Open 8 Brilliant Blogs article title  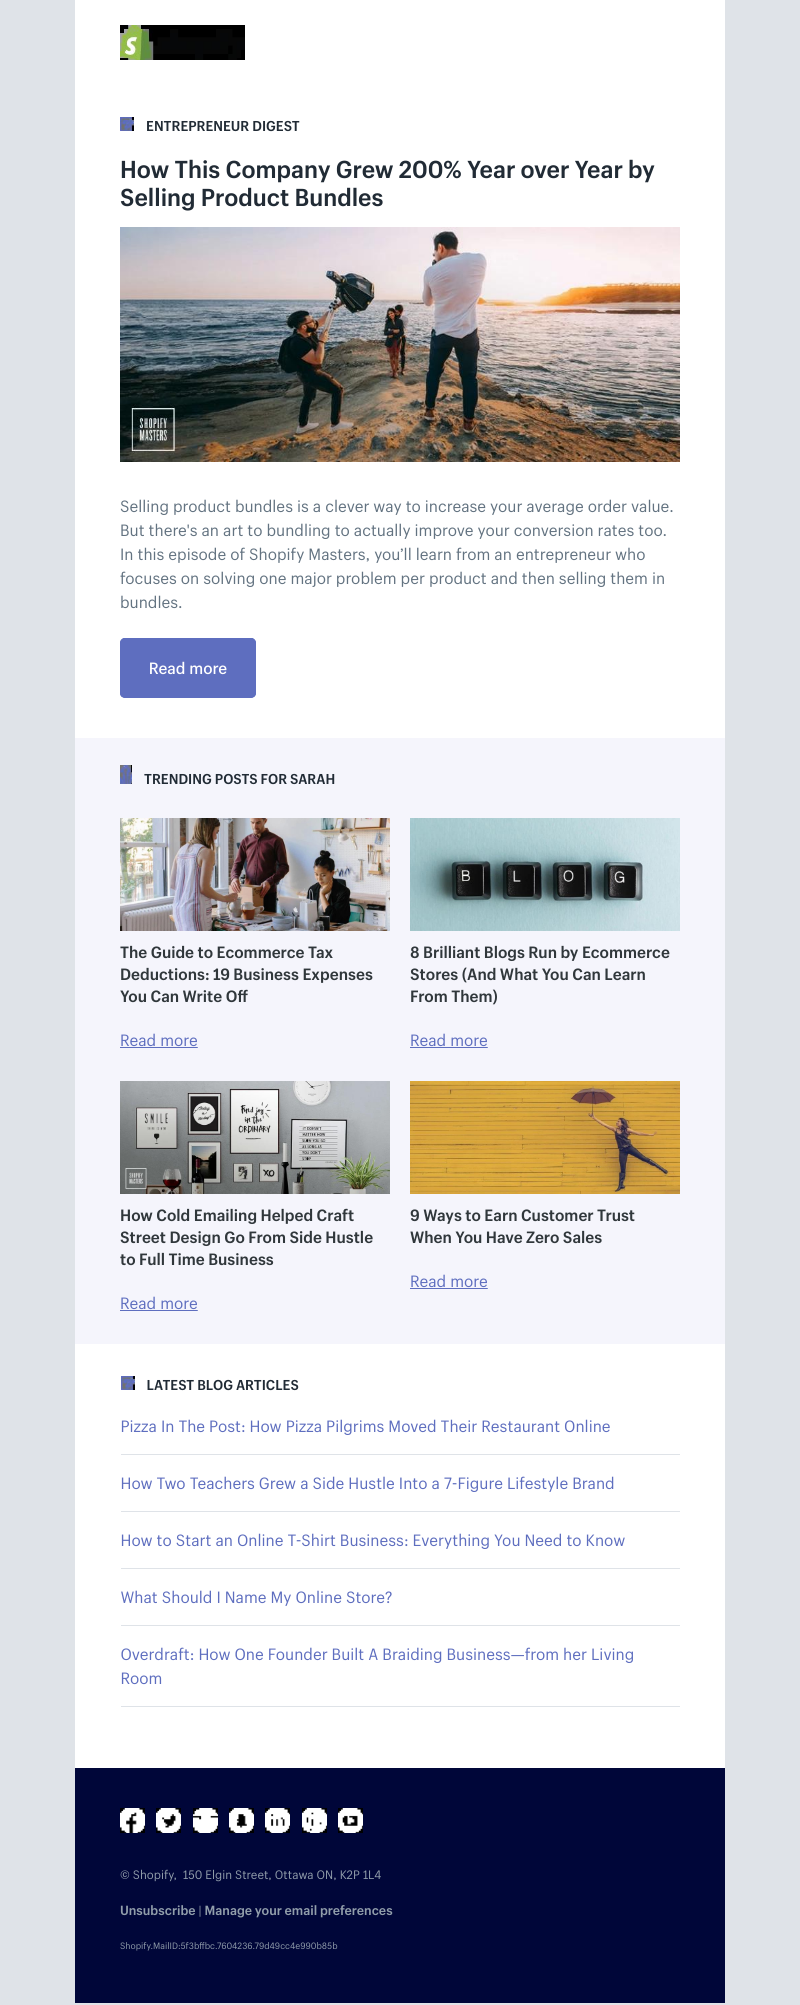click(x=540, y=974)
